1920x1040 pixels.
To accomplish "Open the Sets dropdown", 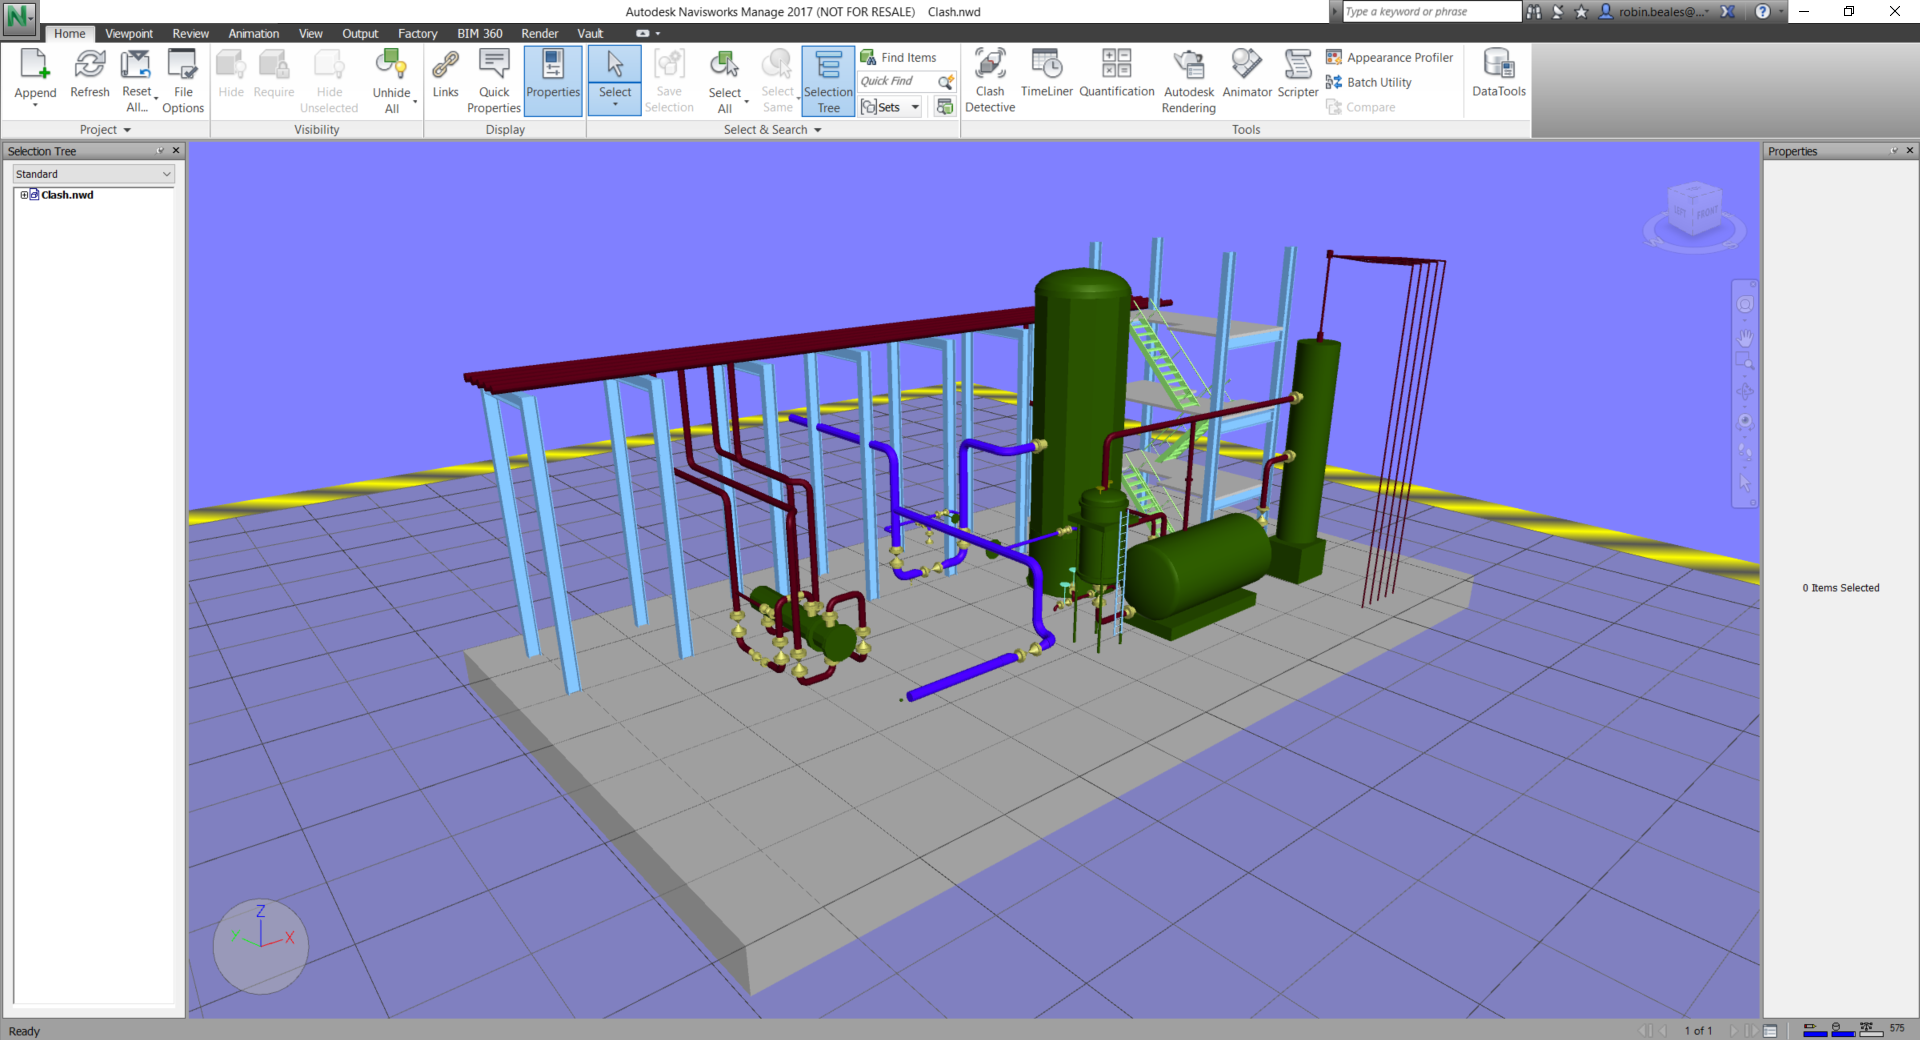I will pos(914,107).
